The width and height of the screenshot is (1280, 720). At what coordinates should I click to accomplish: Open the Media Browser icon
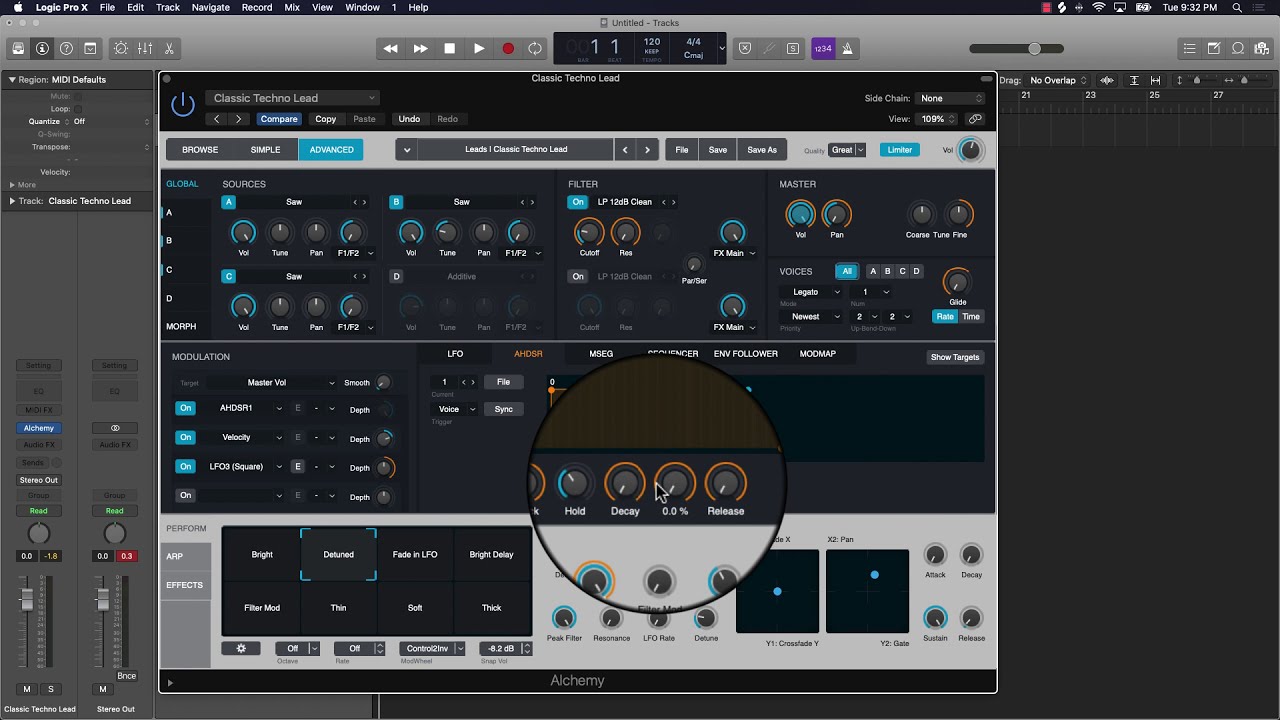(x=1262, y=48)
